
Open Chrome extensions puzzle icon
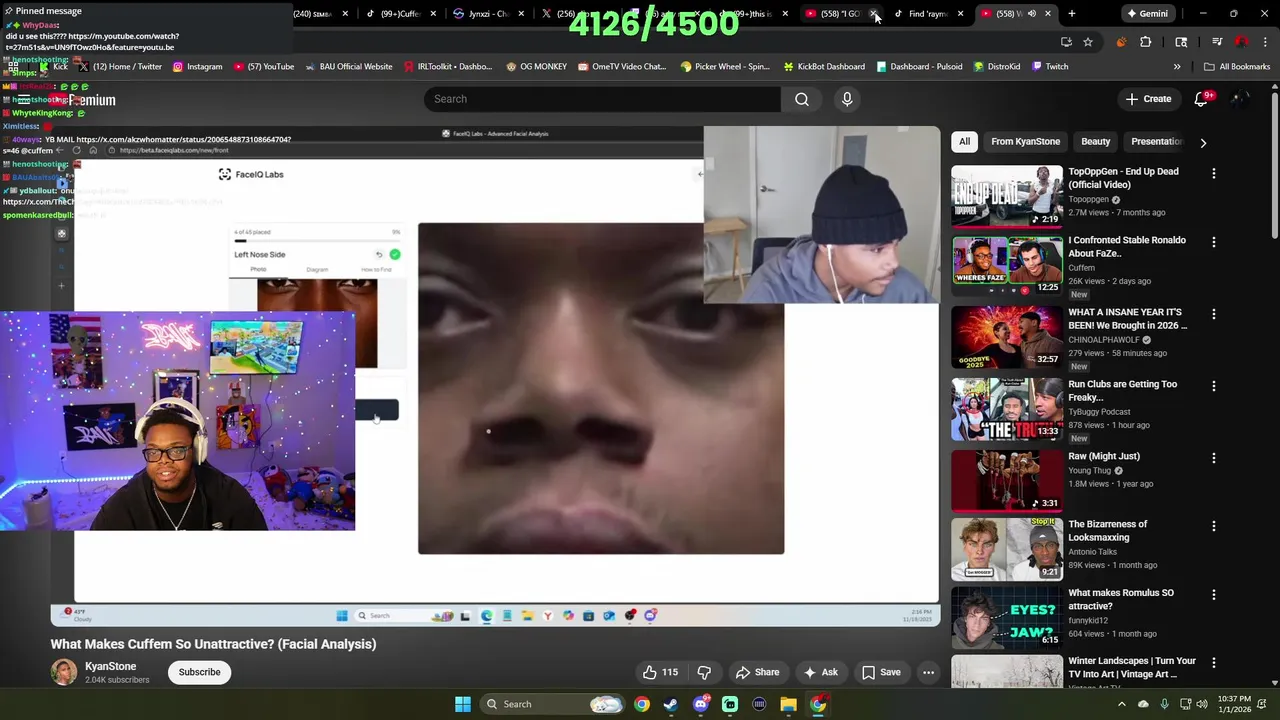[1146, 42]
